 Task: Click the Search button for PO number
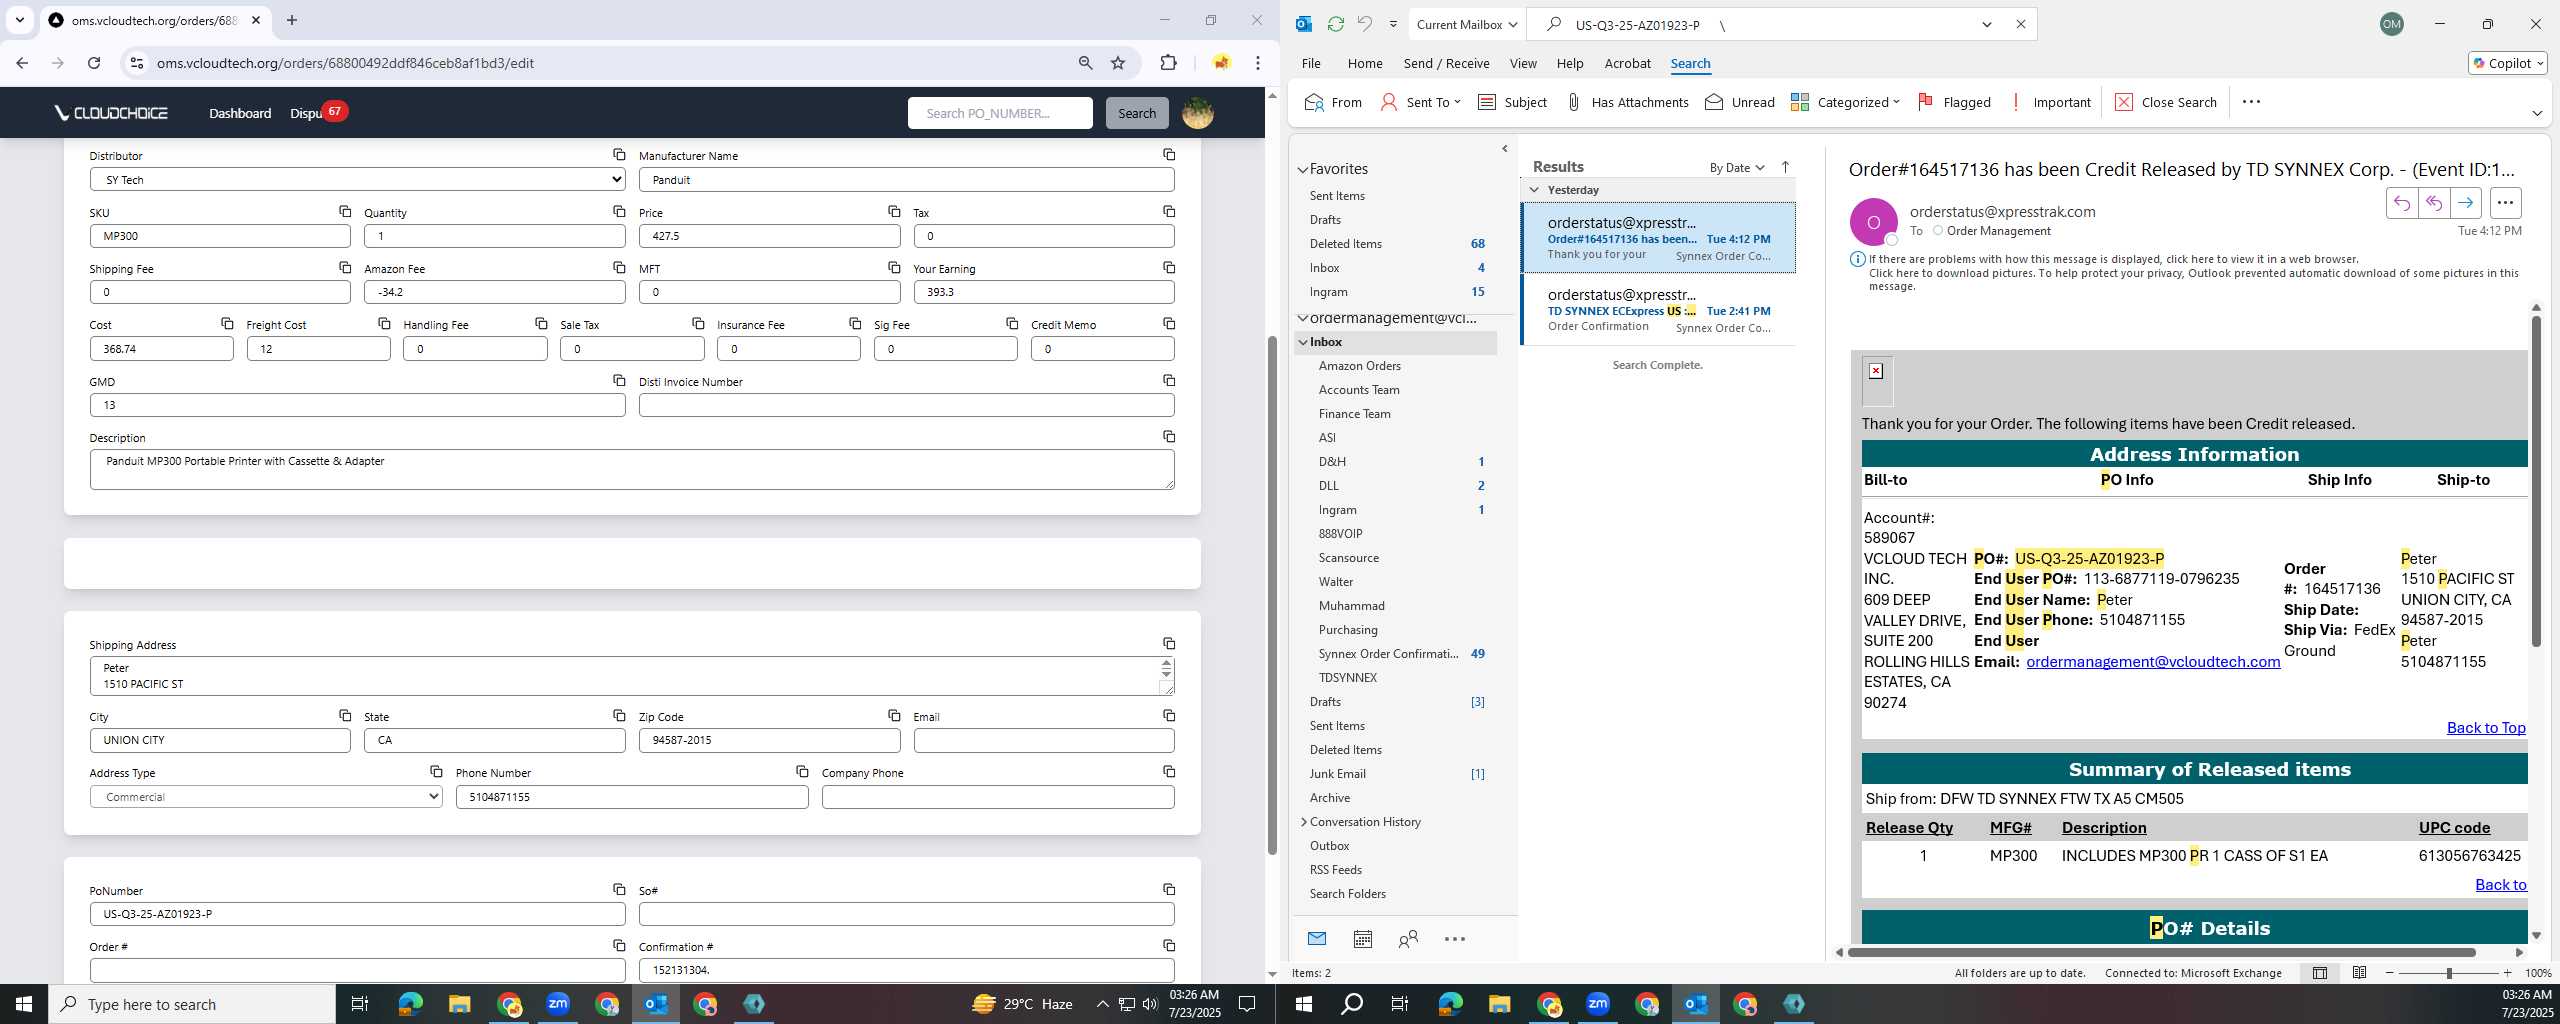pos(1137,113)
